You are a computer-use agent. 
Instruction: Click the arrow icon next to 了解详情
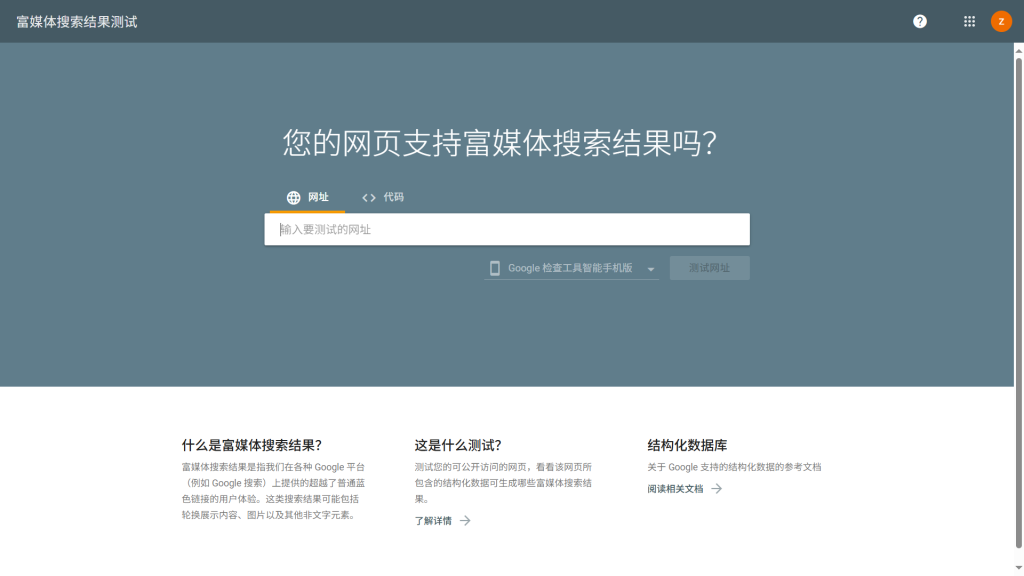tap(465, 520)
